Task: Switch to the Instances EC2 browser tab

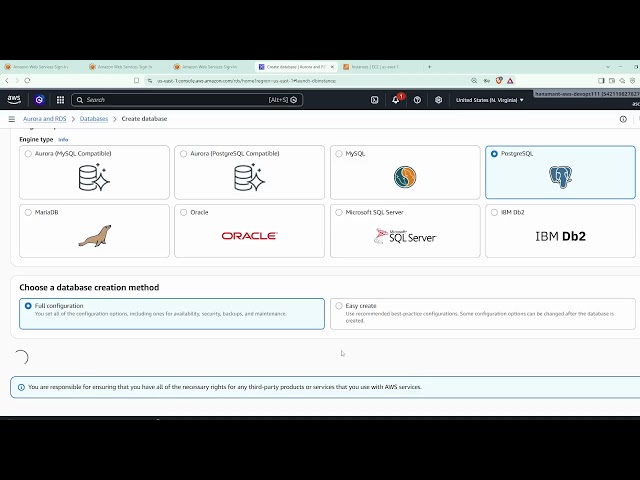Action: tap(375, 67)
